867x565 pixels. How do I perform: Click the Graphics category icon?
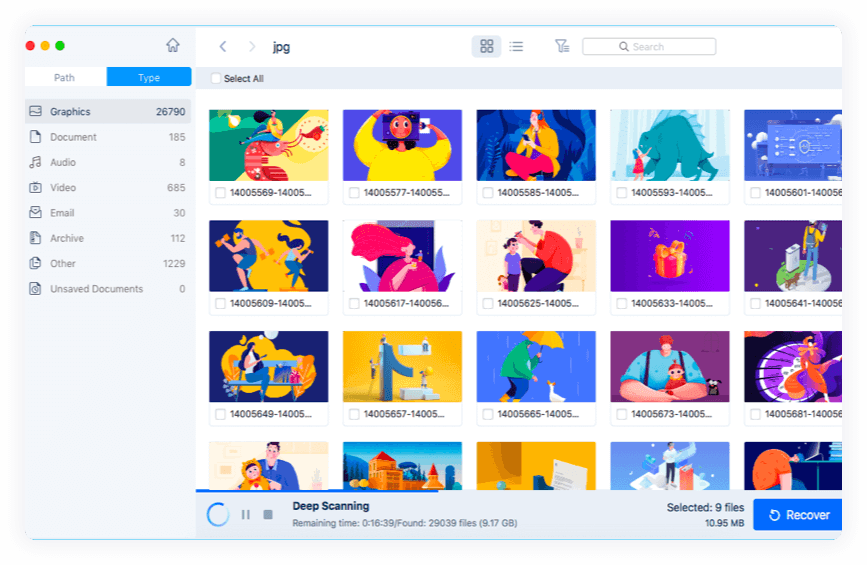[x=35, y=111]
